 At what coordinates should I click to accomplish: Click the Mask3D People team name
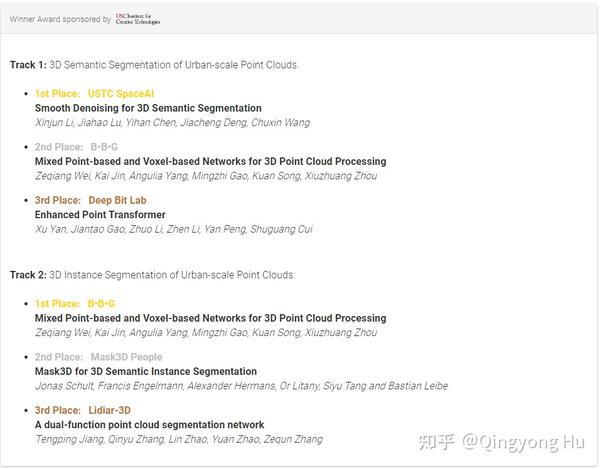point(126,357)
